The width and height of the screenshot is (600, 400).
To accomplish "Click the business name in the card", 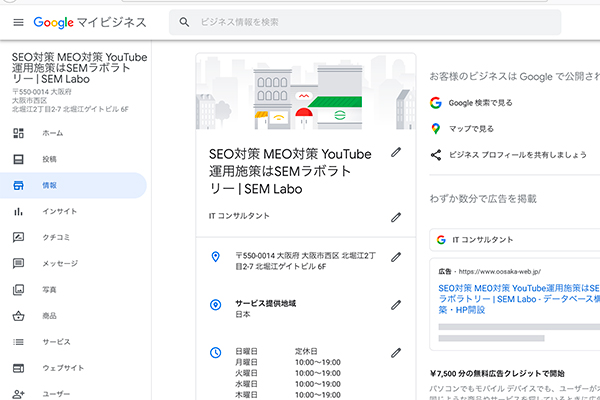I will pos(290,171).
